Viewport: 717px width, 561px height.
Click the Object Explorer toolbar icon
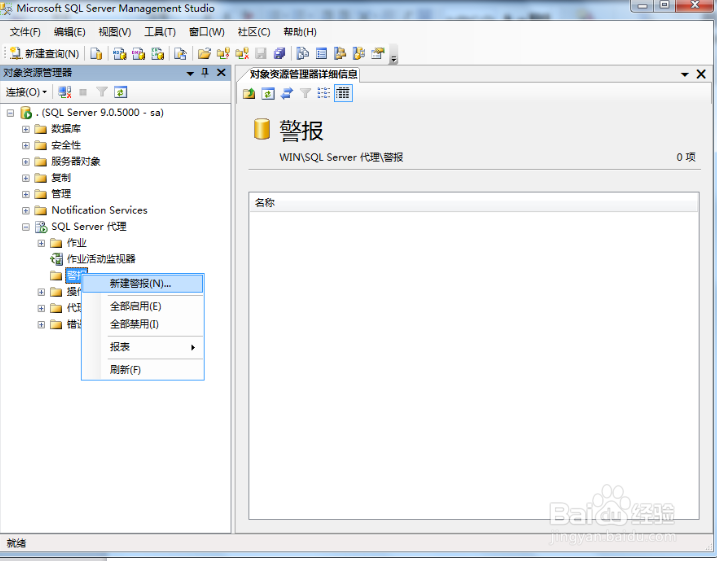[x=340, y=53]
